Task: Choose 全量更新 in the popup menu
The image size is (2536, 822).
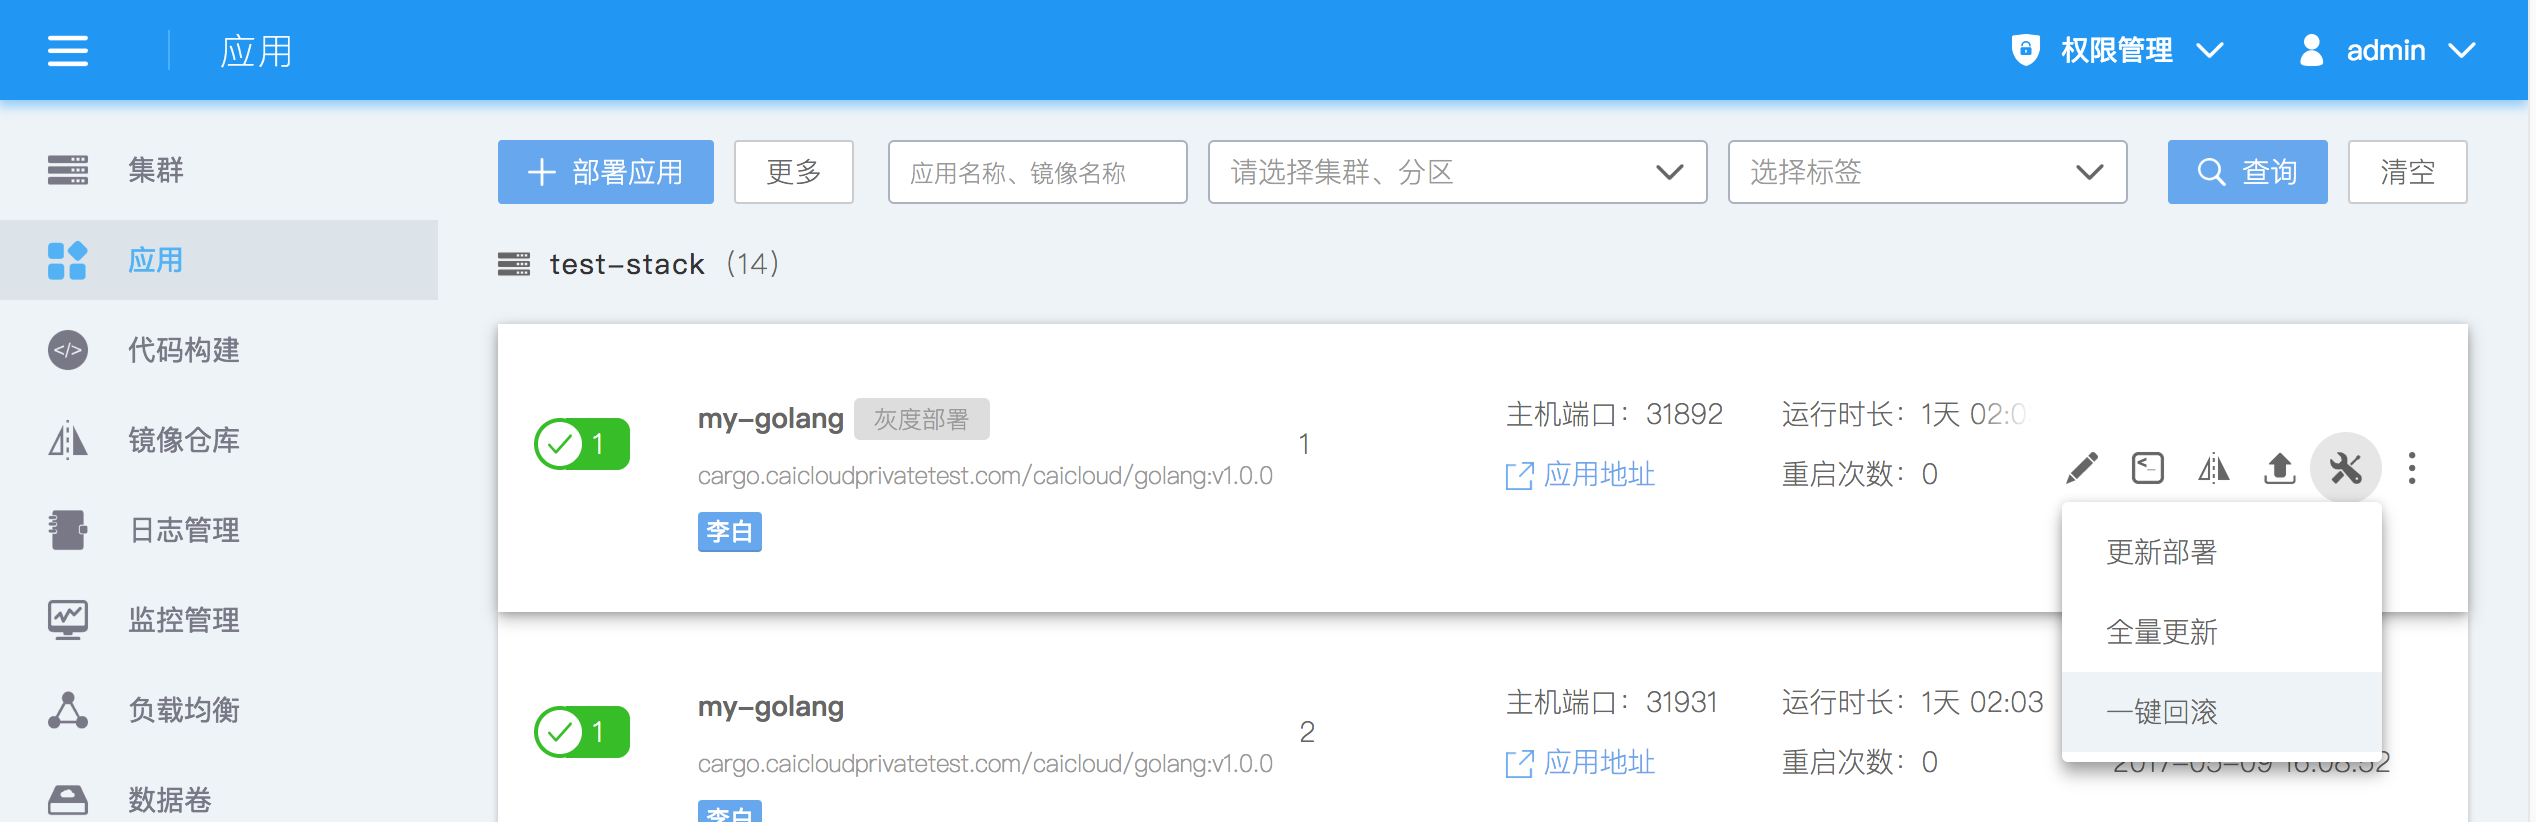Action: pyautogui.click(x=2162, y=632)
